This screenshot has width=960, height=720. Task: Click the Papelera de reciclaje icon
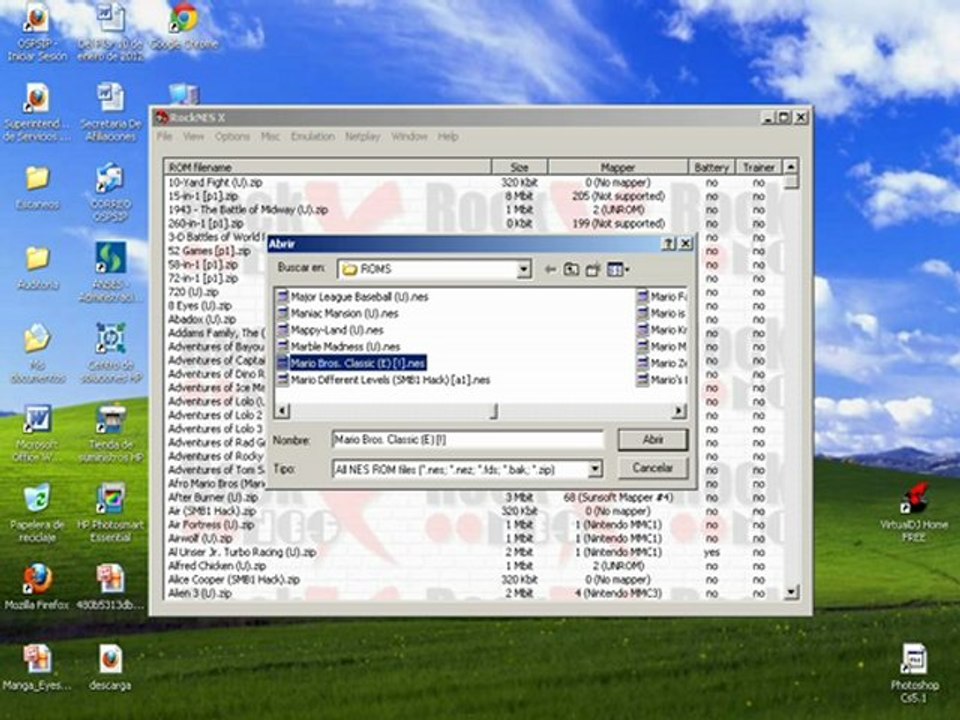37,512
